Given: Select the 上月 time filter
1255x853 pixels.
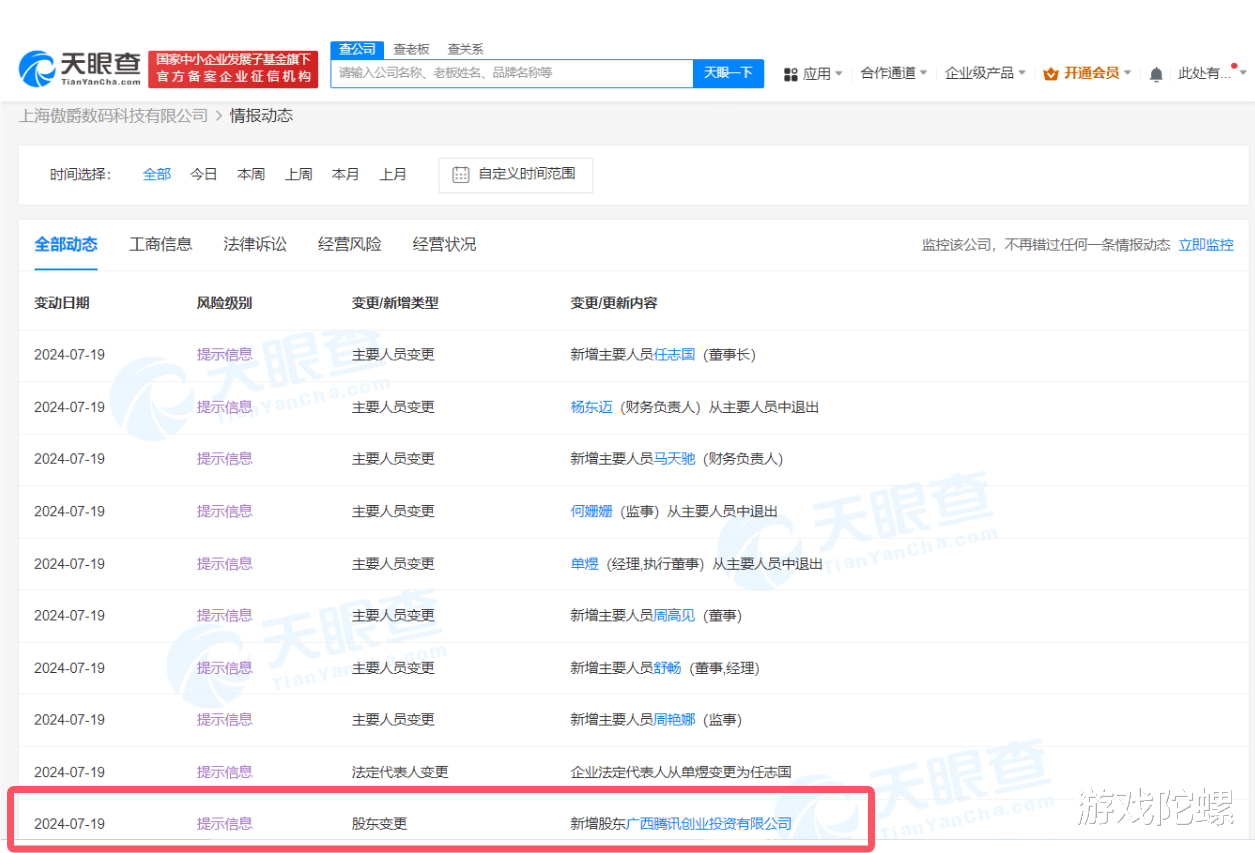Looking at the screenshot, I should (x=393, y=174).
